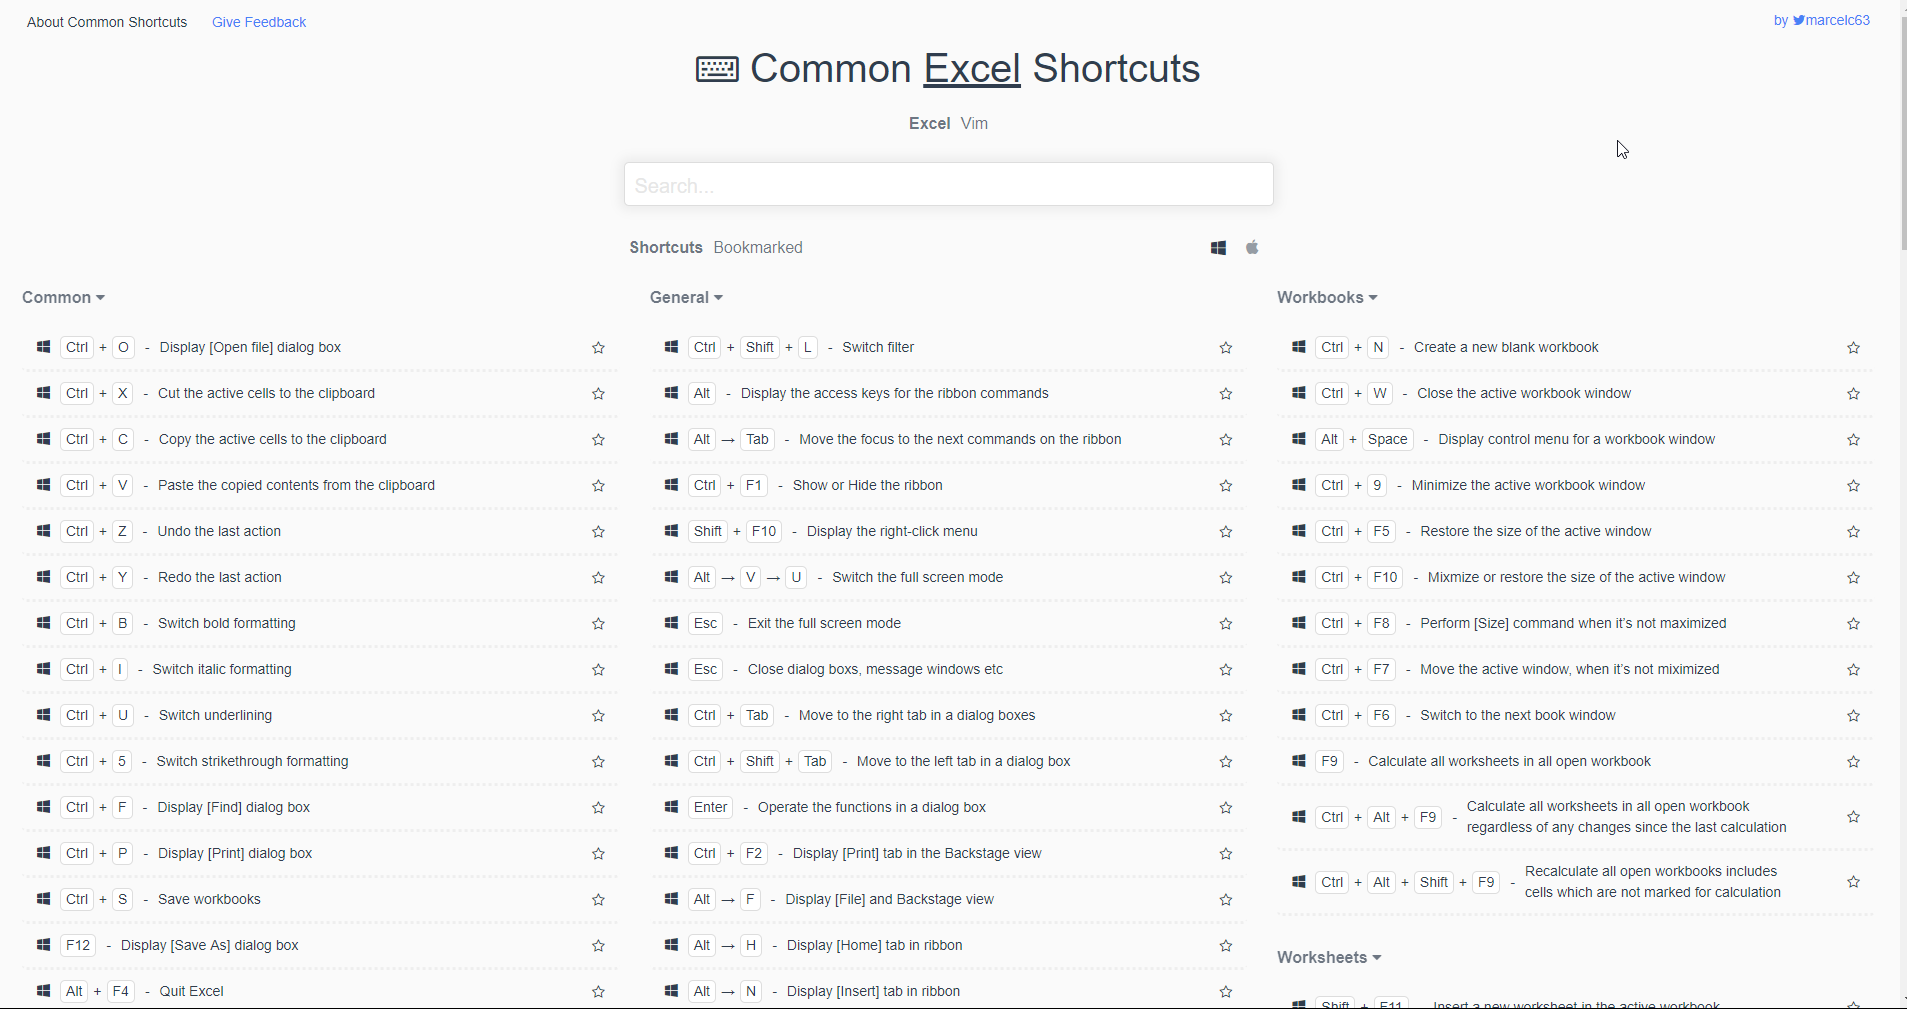Viewport: 1907px width, 1009px height.
Task: Star Move the focus to next commands shortcut
Action: pos(1226,440)
